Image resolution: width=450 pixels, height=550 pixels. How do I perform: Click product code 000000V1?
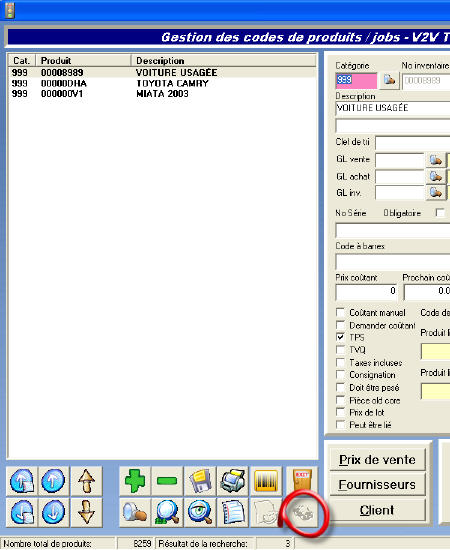(x=62, y=94)
